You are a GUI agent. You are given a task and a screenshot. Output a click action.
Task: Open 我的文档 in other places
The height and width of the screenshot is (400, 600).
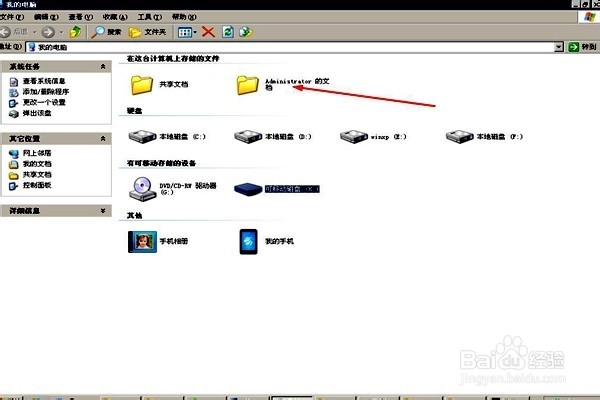[x=37, y=164]
